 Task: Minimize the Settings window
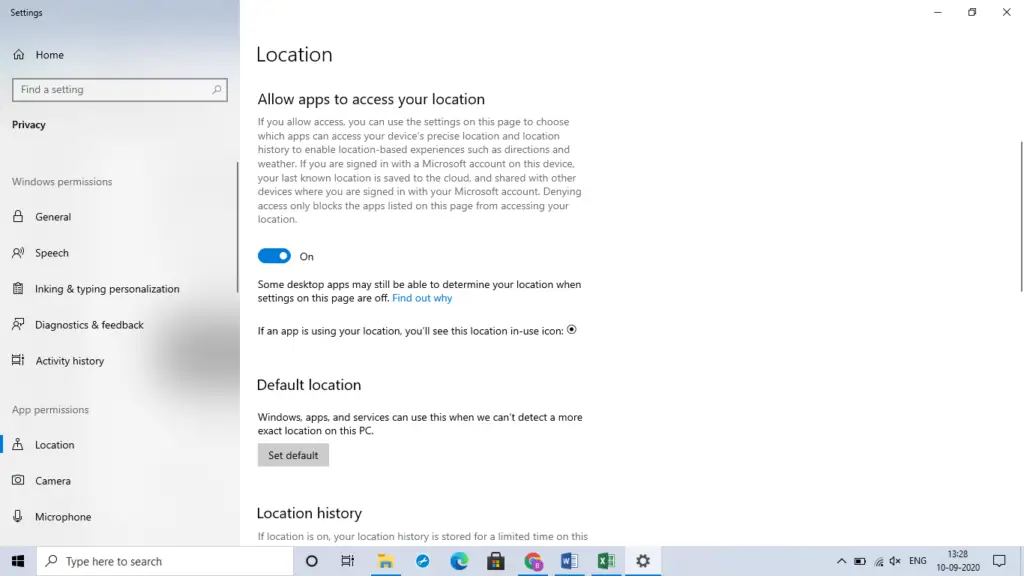[938, 12]
